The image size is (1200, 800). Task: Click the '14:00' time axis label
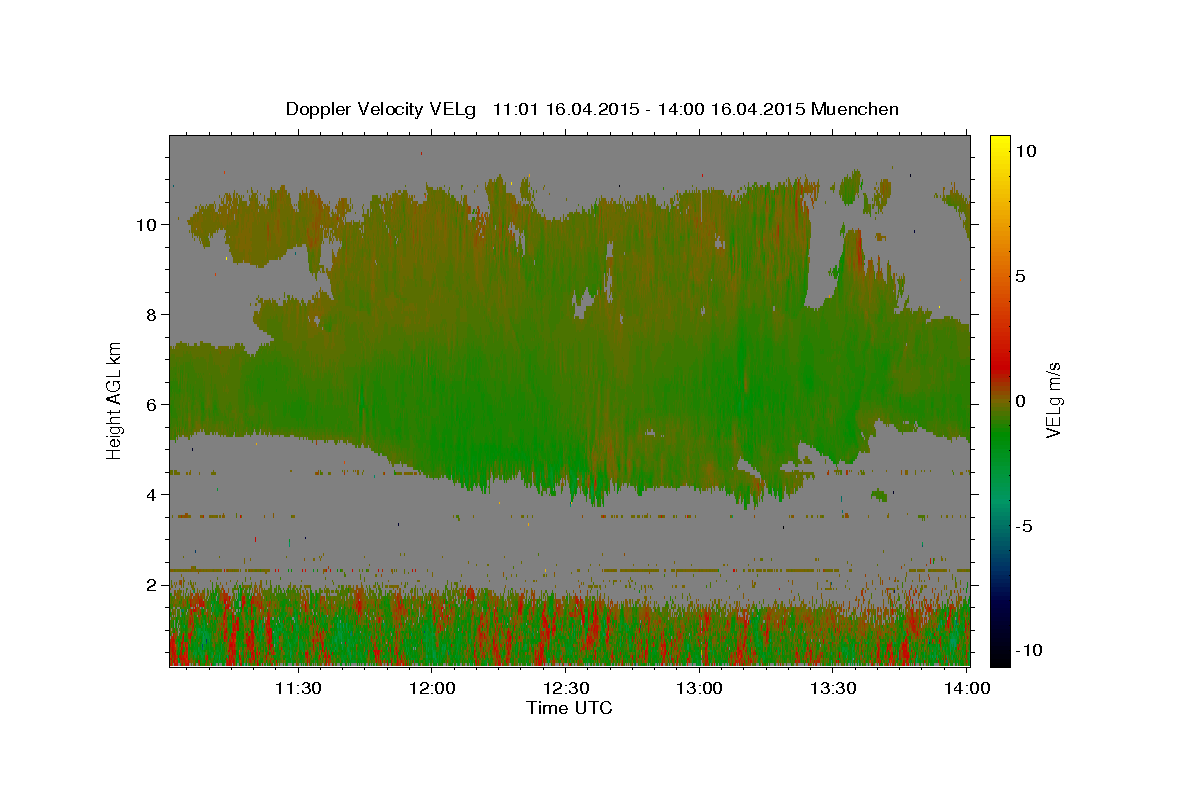(967, 688)
